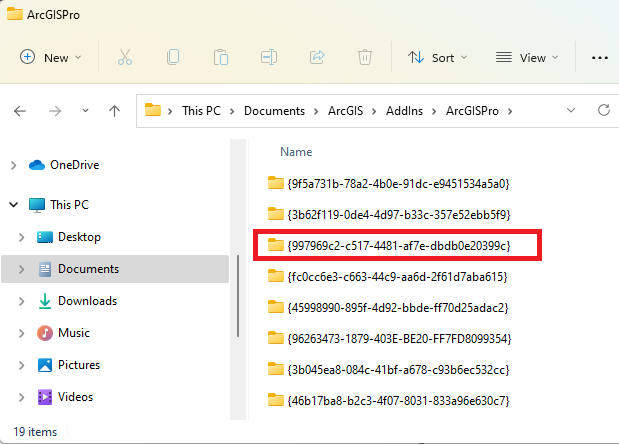Click the Delete trash can icon
Screen dimensions: 619x445
click(365, 58)
